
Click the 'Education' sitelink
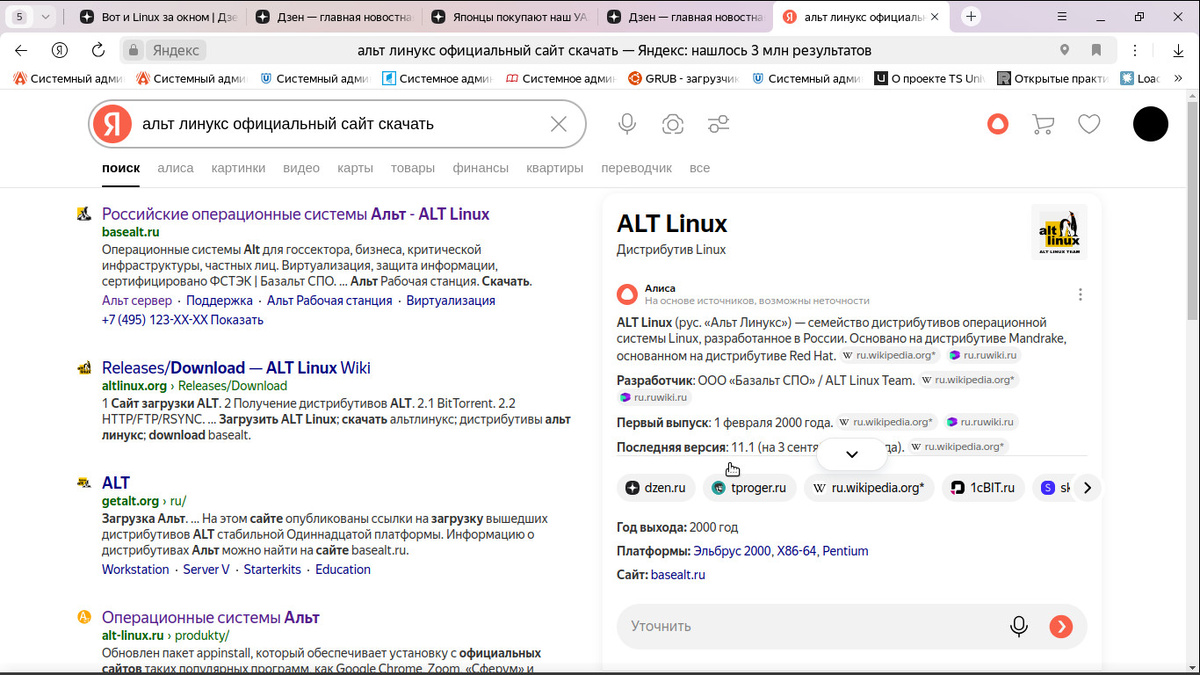pyautogui.click(x=343, y=569)
